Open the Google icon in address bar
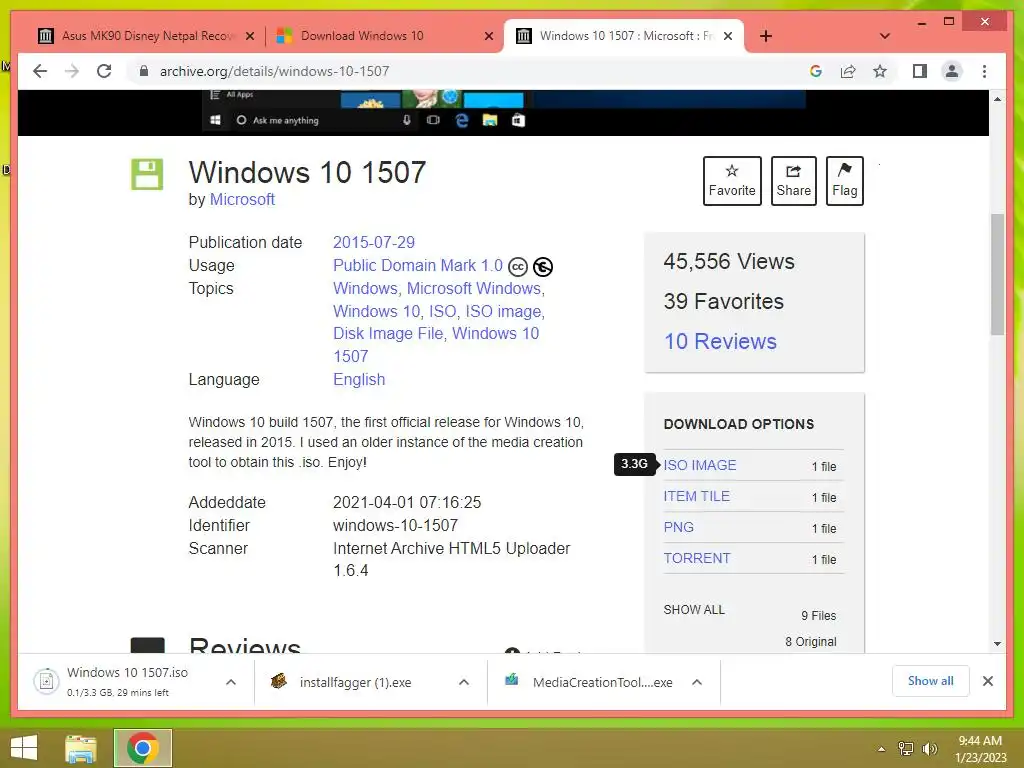This screenshot has height=768, width=1024. click(x=816, y=71)
